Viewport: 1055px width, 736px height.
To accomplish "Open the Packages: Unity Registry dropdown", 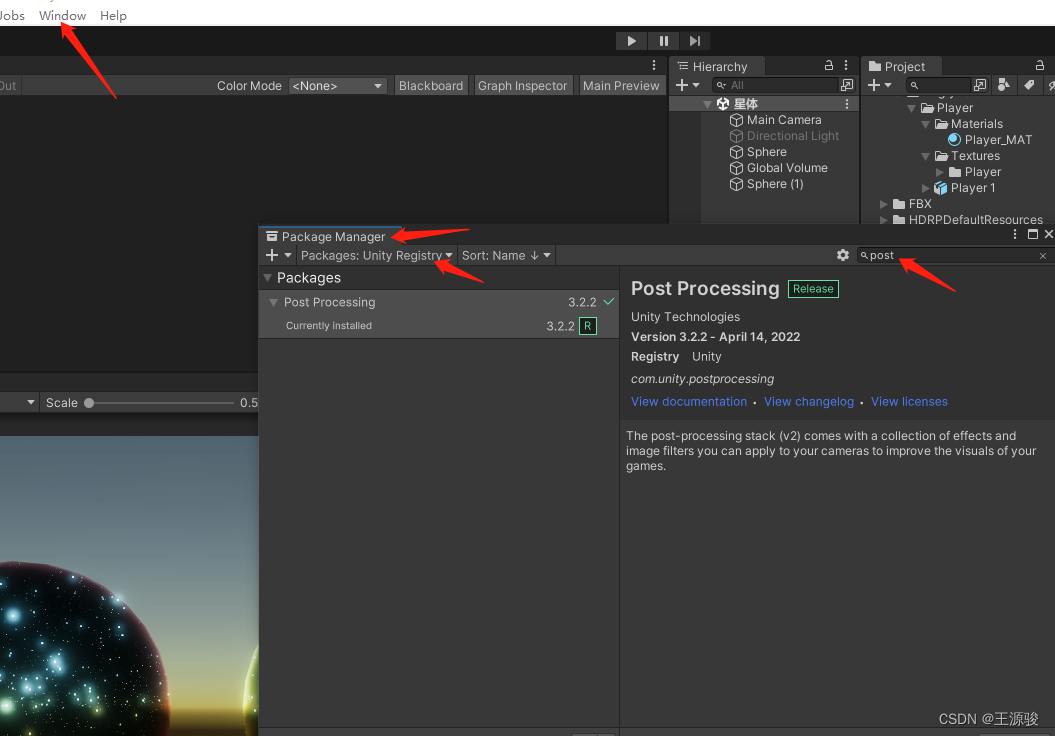I will [x=376, y=256].
